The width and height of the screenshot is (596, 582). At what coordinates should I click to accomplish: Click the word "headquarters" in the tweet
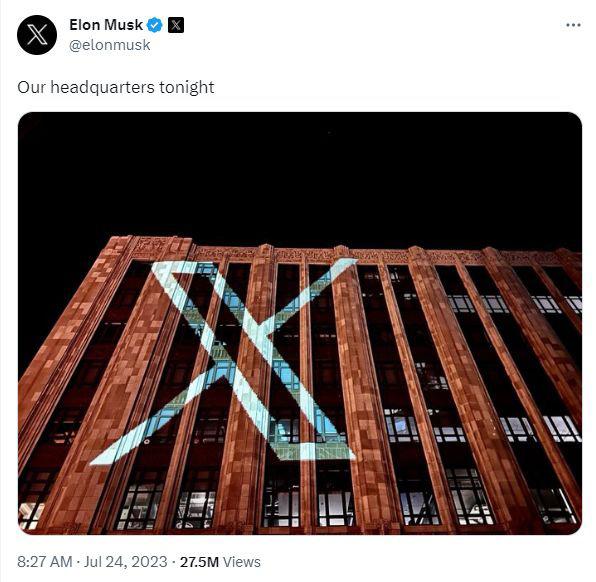click(x=102, y=87)
